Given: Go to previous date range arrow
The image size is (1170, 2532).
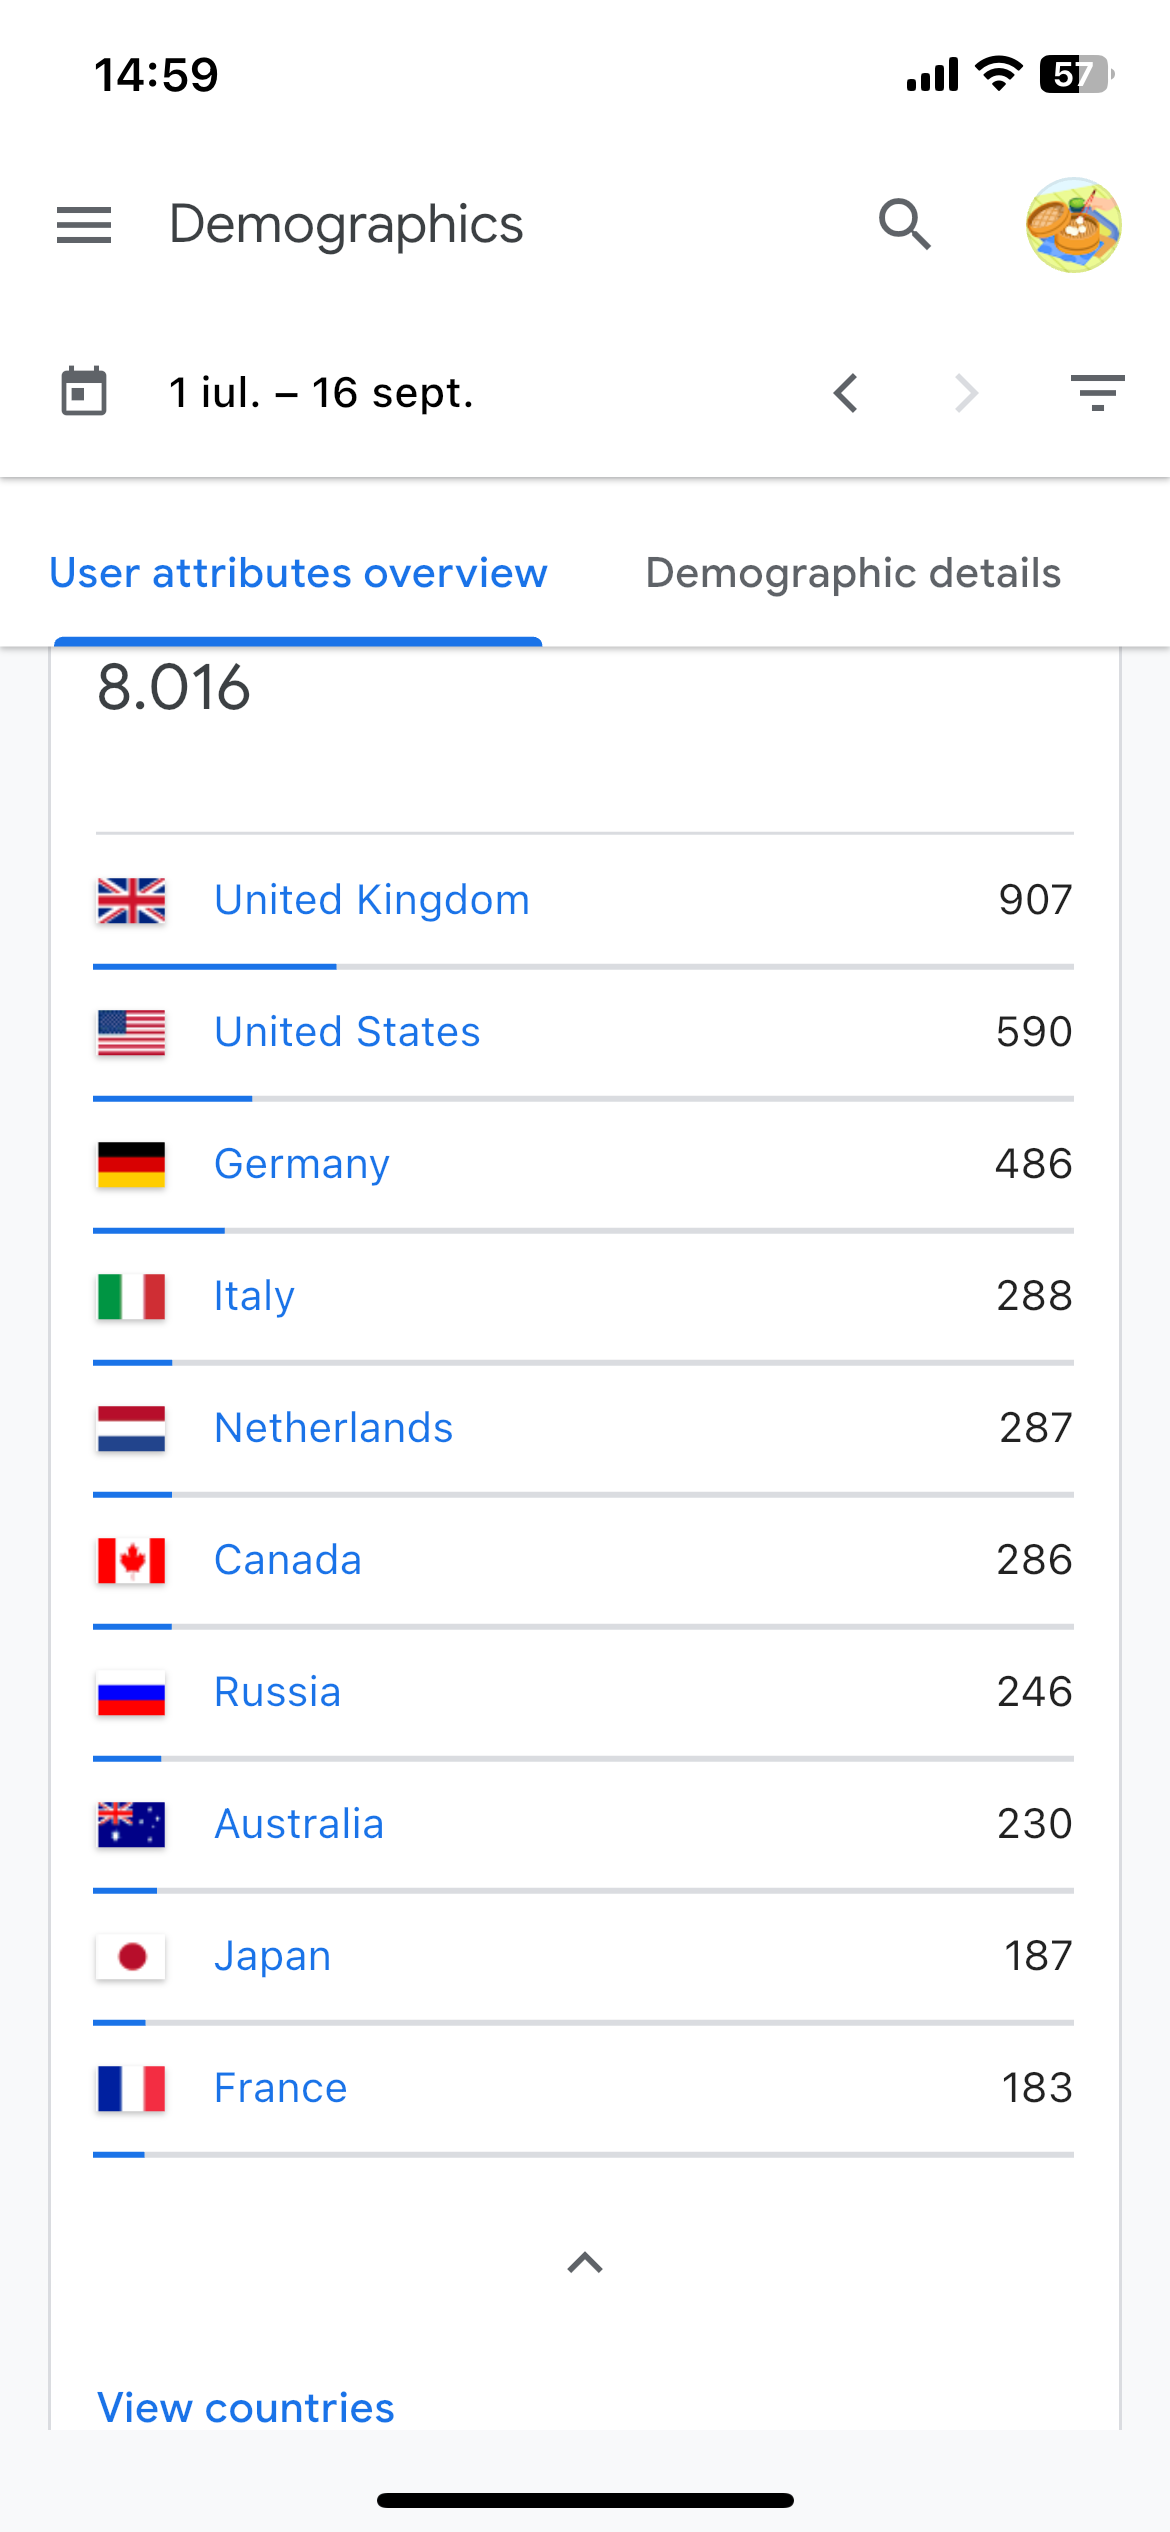Looking at the screenshot, I should (846, 393).
